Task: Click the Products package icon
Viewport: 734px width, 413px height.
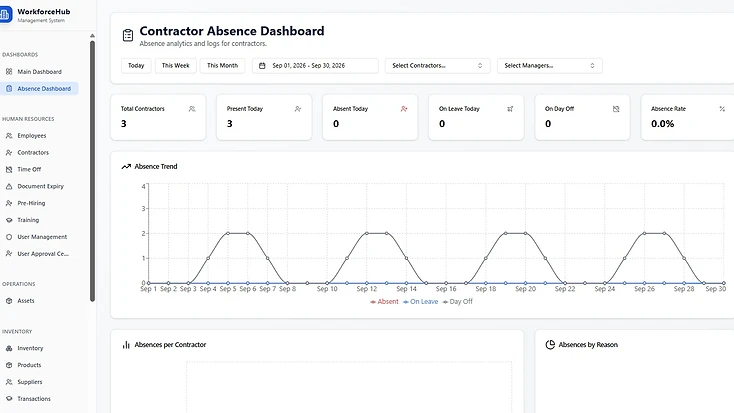Action: click(x=9, y=365)
